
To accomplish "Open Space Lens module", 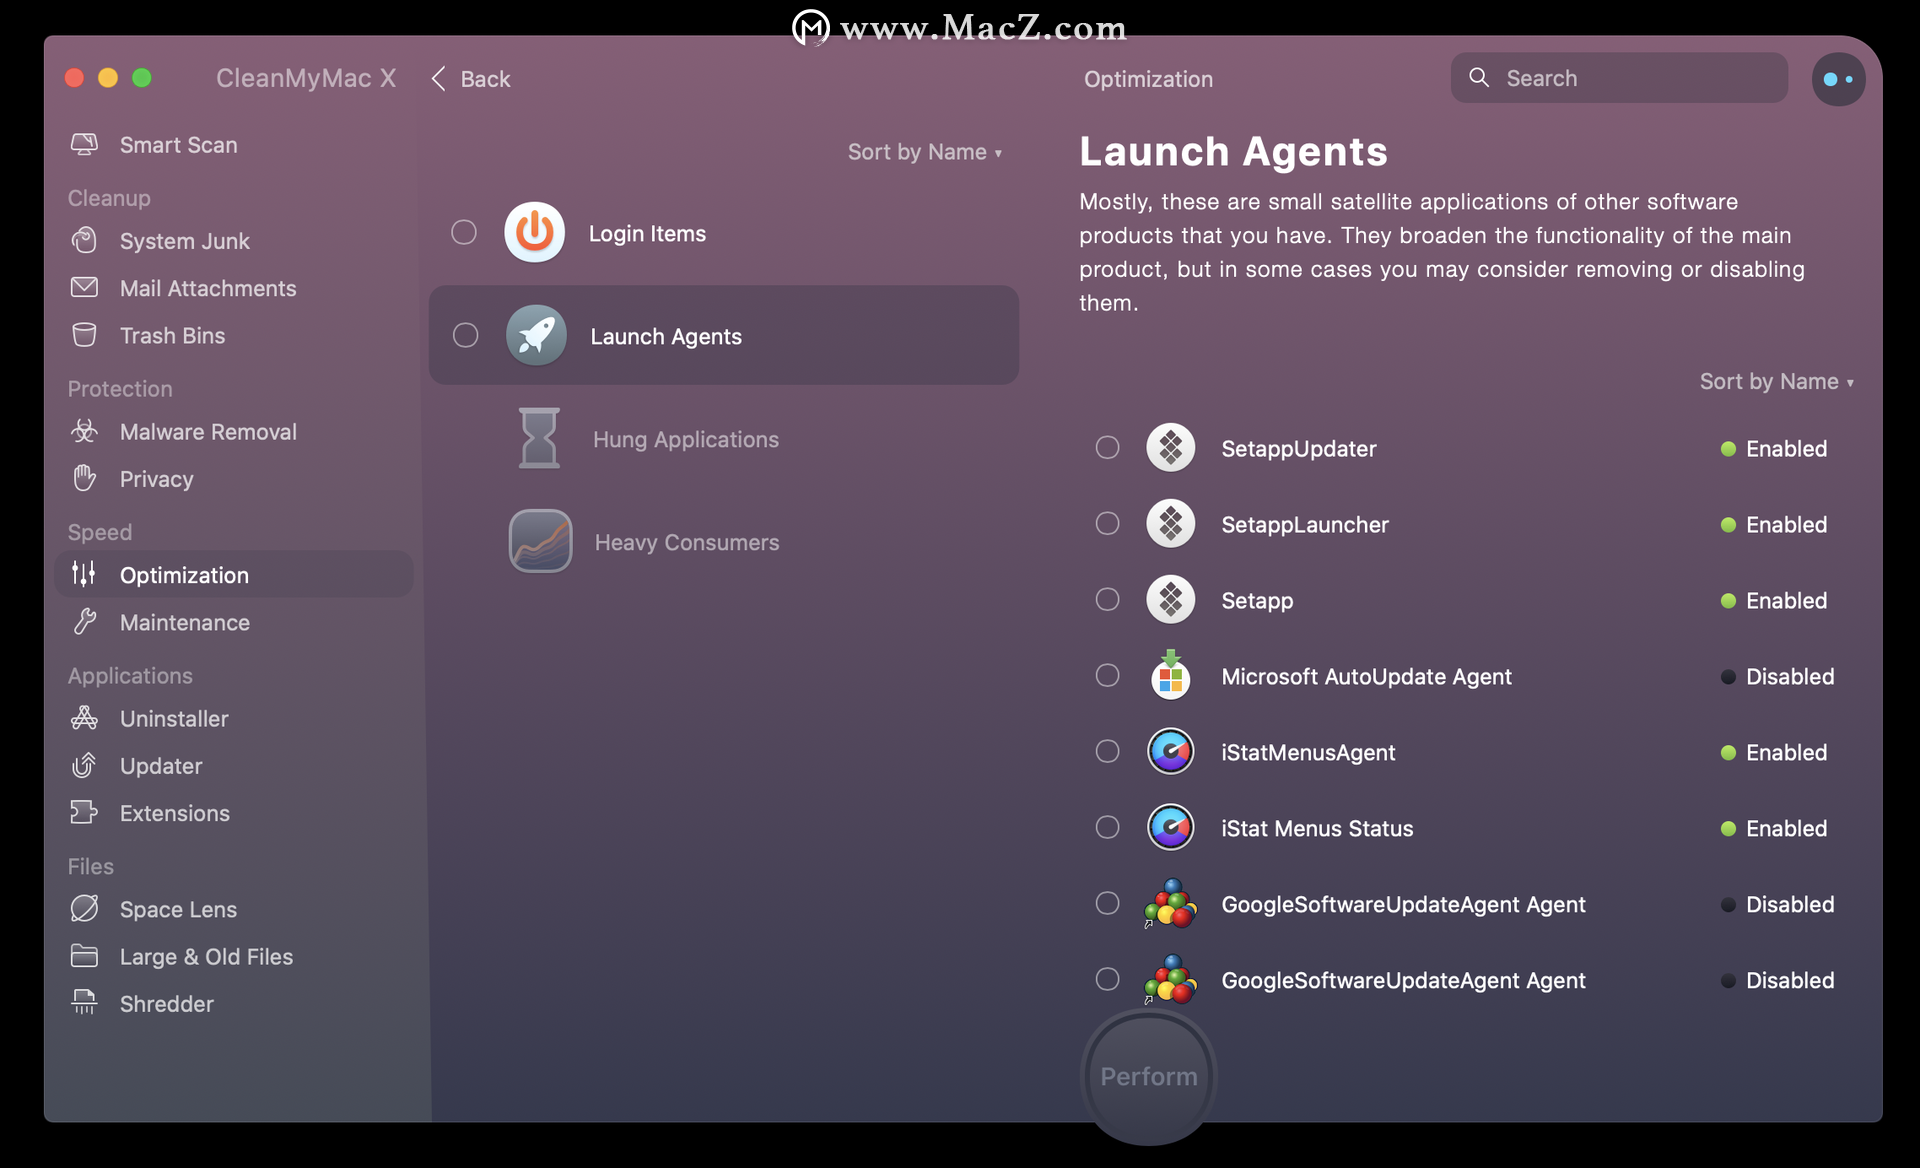I will pyautogui.click(x=234, y=909).
